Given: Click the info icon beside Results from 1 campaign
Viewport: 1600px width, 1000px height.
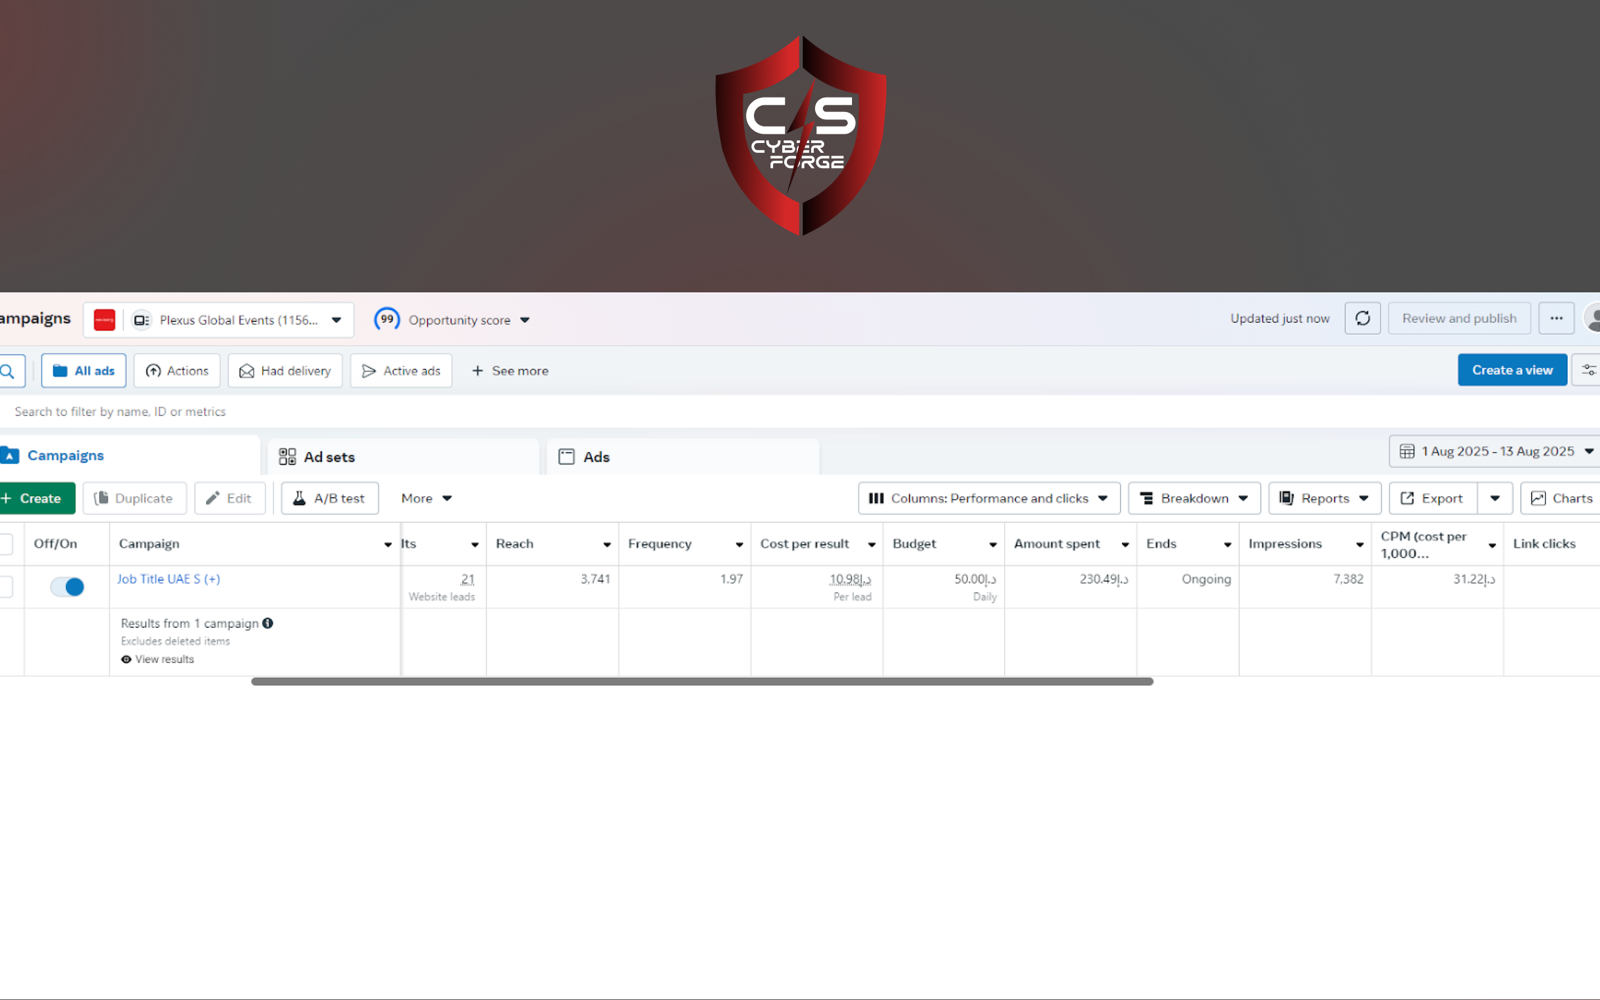Looking at the screenshot, I should click(268, 623).
